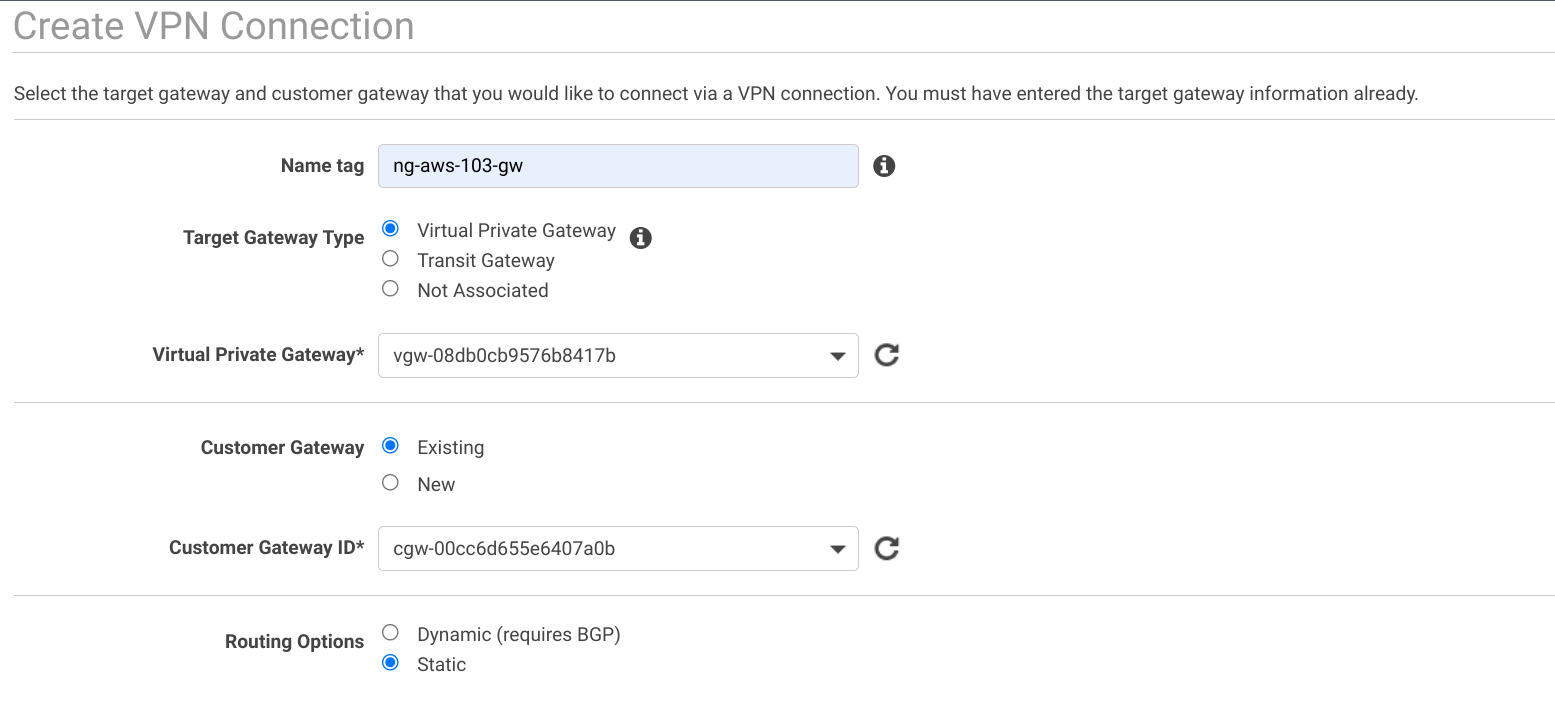Refresh the Customer Gateway ID list
Image resolution: width=1555 pixels, height=702 pixels.
tap(887, 548)
